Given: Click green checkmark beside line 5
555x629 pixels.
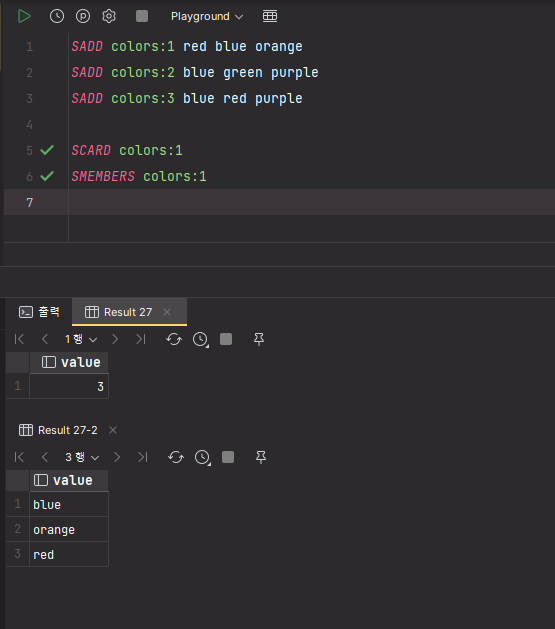Looking at the screenshot, I should (47, 150).
